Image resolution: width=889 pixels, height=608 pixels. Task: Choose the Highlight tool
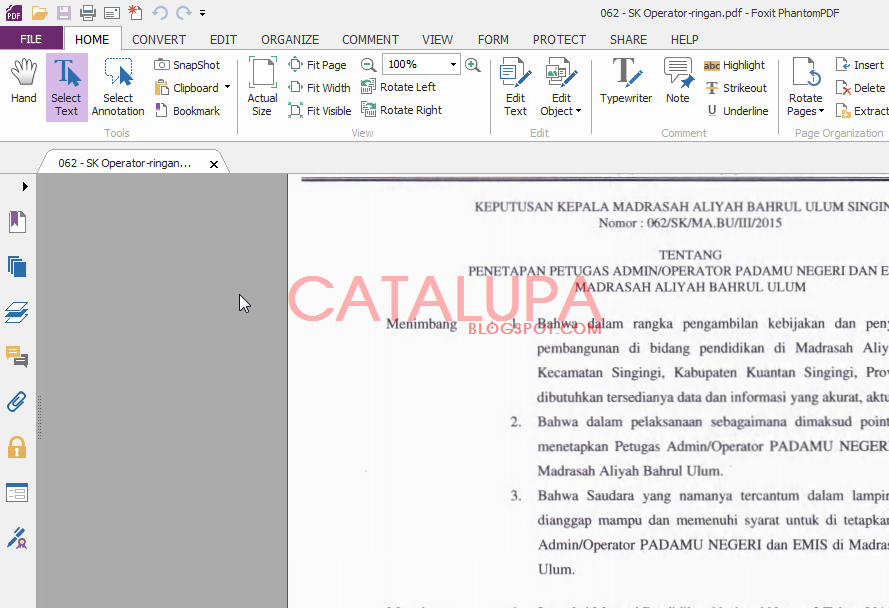(735, 65)
